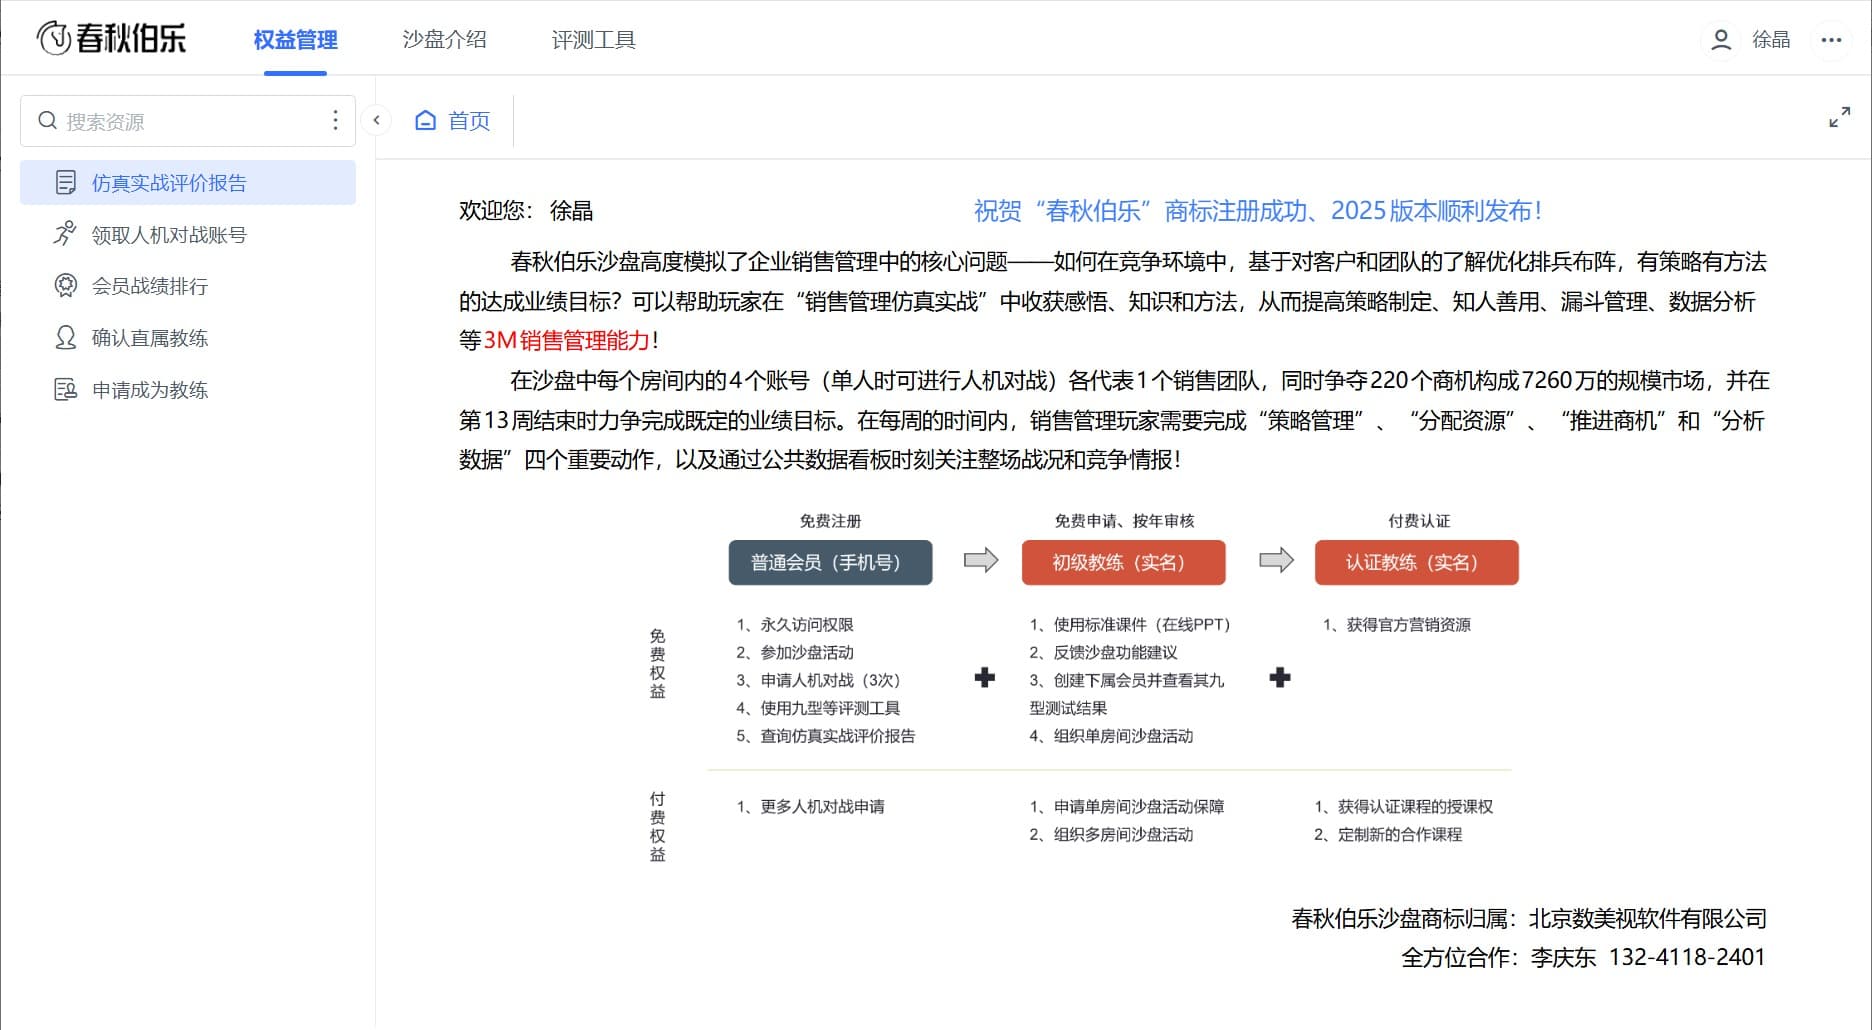Viewport: 1872px width, 1030px height.
Task: Click the 使用九型等评测工具 line
Action: tap(818, 708)
